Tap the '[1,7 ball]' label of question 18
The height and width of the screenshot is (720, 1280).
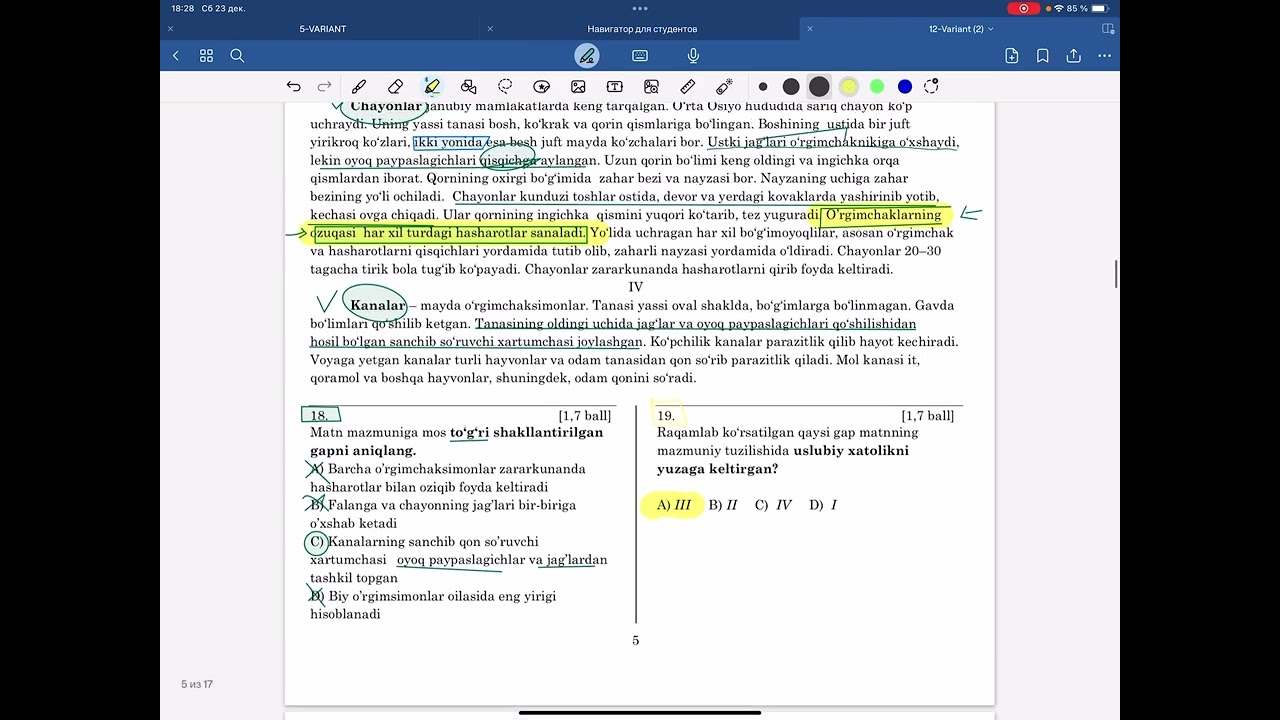pyautogui.click(x=584, y=415)
